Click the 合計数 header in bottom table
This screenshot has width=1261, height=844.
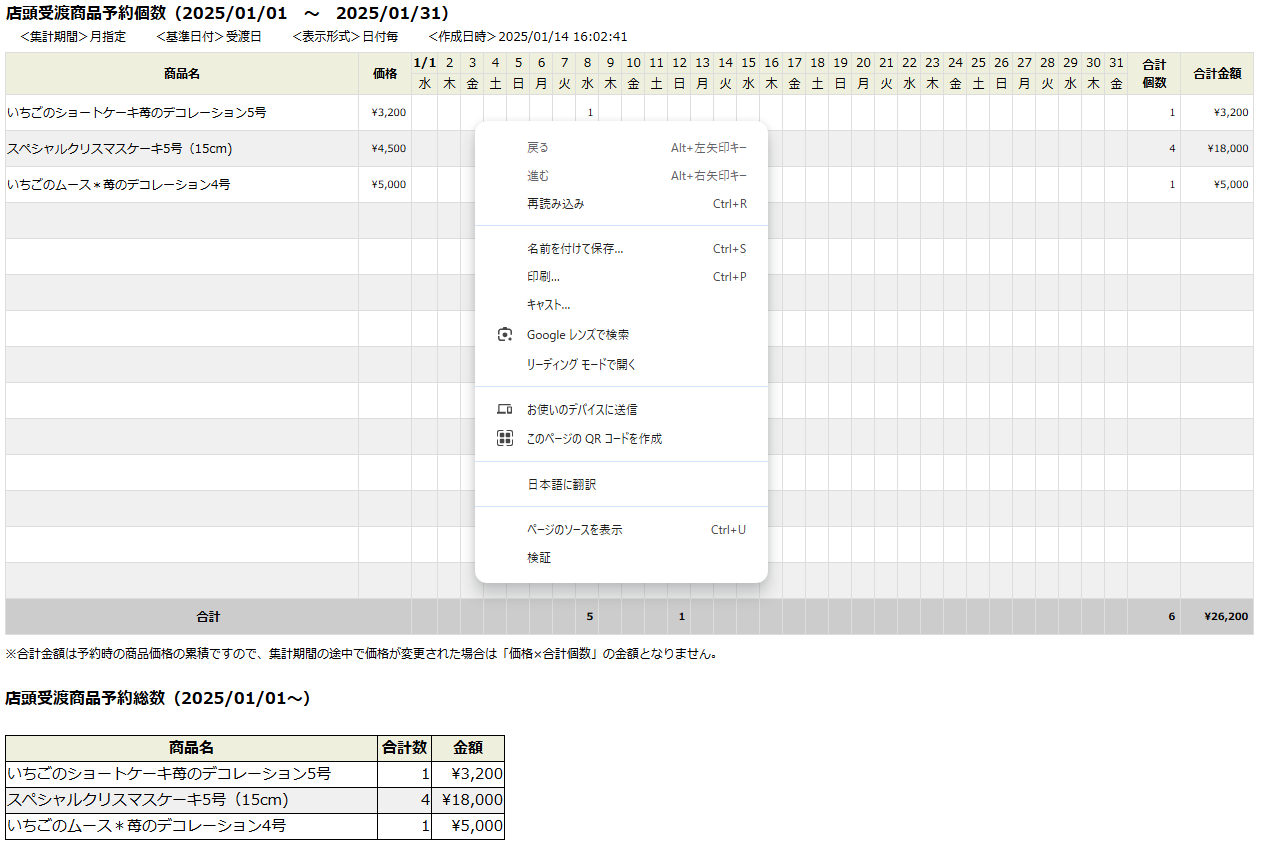click(x=405, y=748)
